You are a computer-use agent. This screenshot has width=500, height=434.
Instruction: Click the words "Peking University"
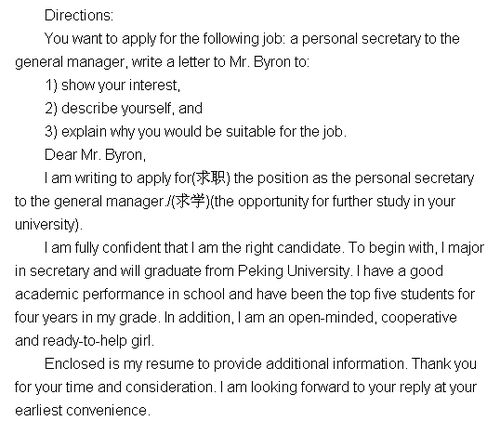point(294,271)
